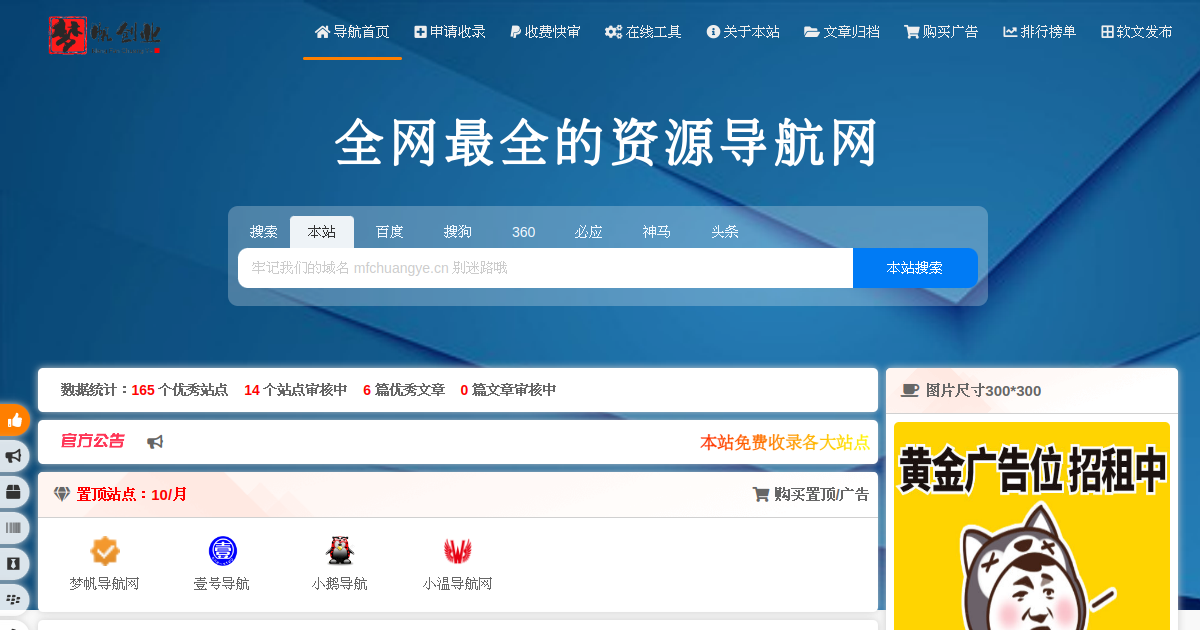Click the thumbs-up icon in left sidebar

(x=14, y=420)
